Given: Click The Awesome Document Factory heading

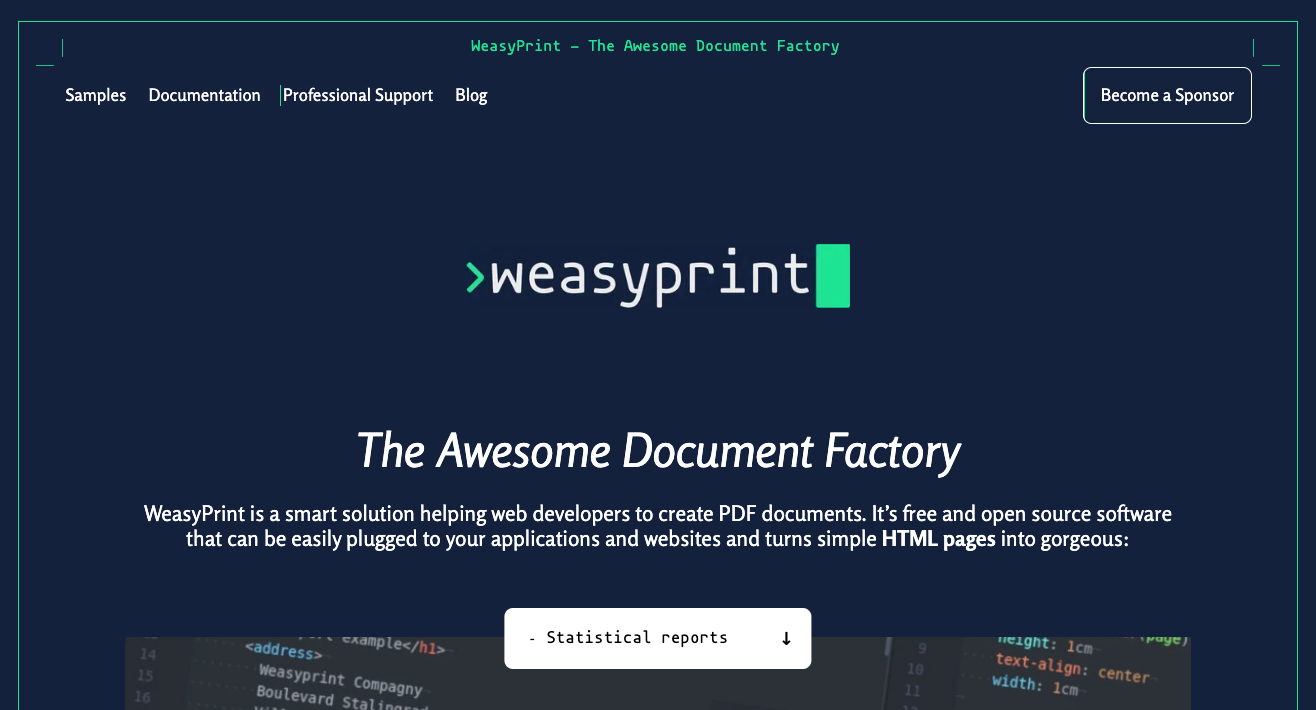Looking at the screenshot, I should [657, 452].
